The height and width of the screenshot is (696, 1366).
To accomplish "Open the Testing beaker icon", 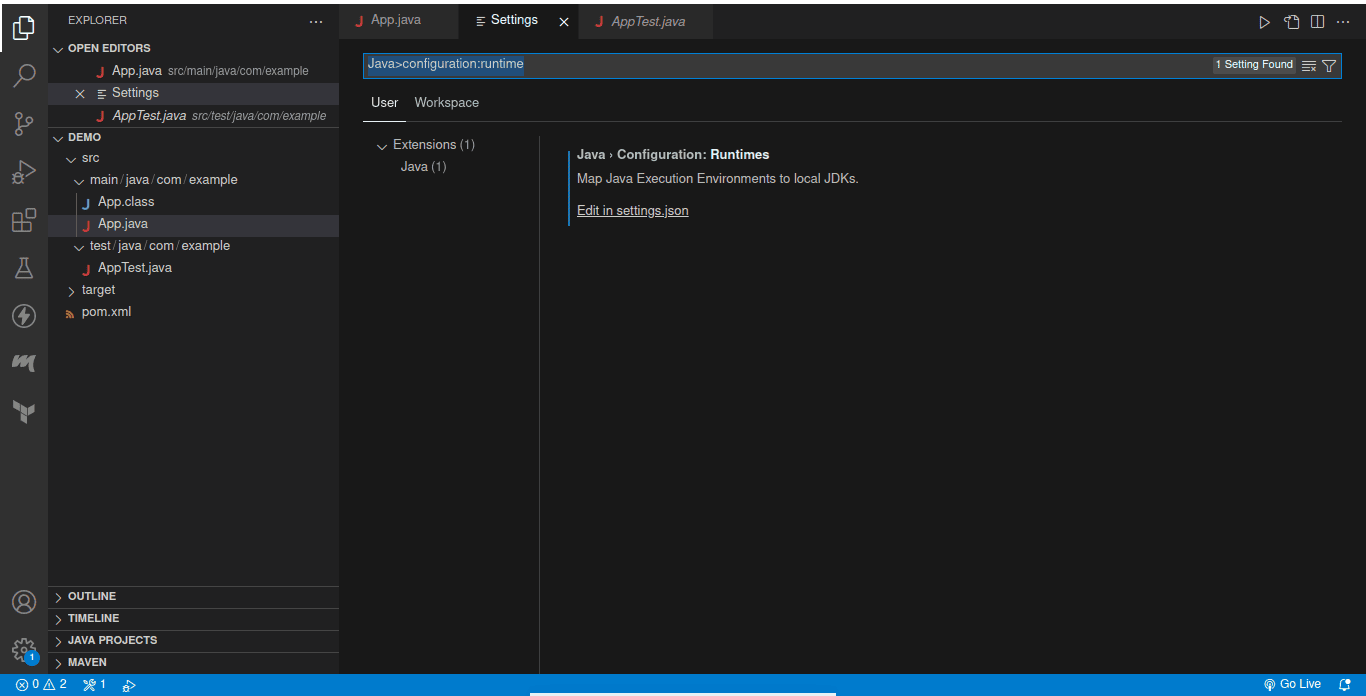I will pyautogui.click(x=24, y=268).
